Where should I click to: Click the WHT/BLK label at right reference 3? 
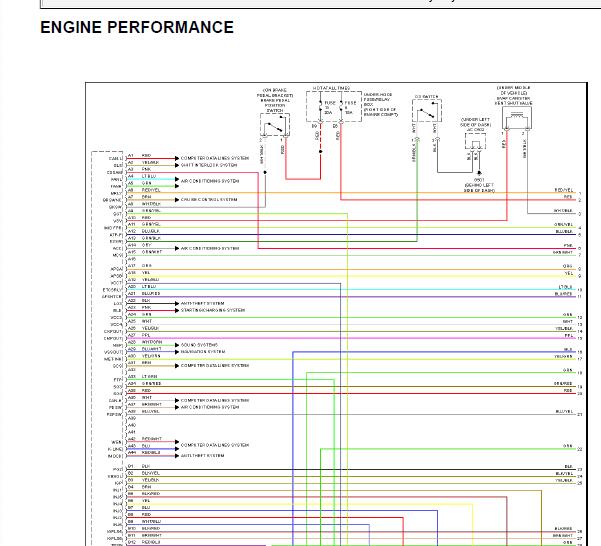point(563,211)
